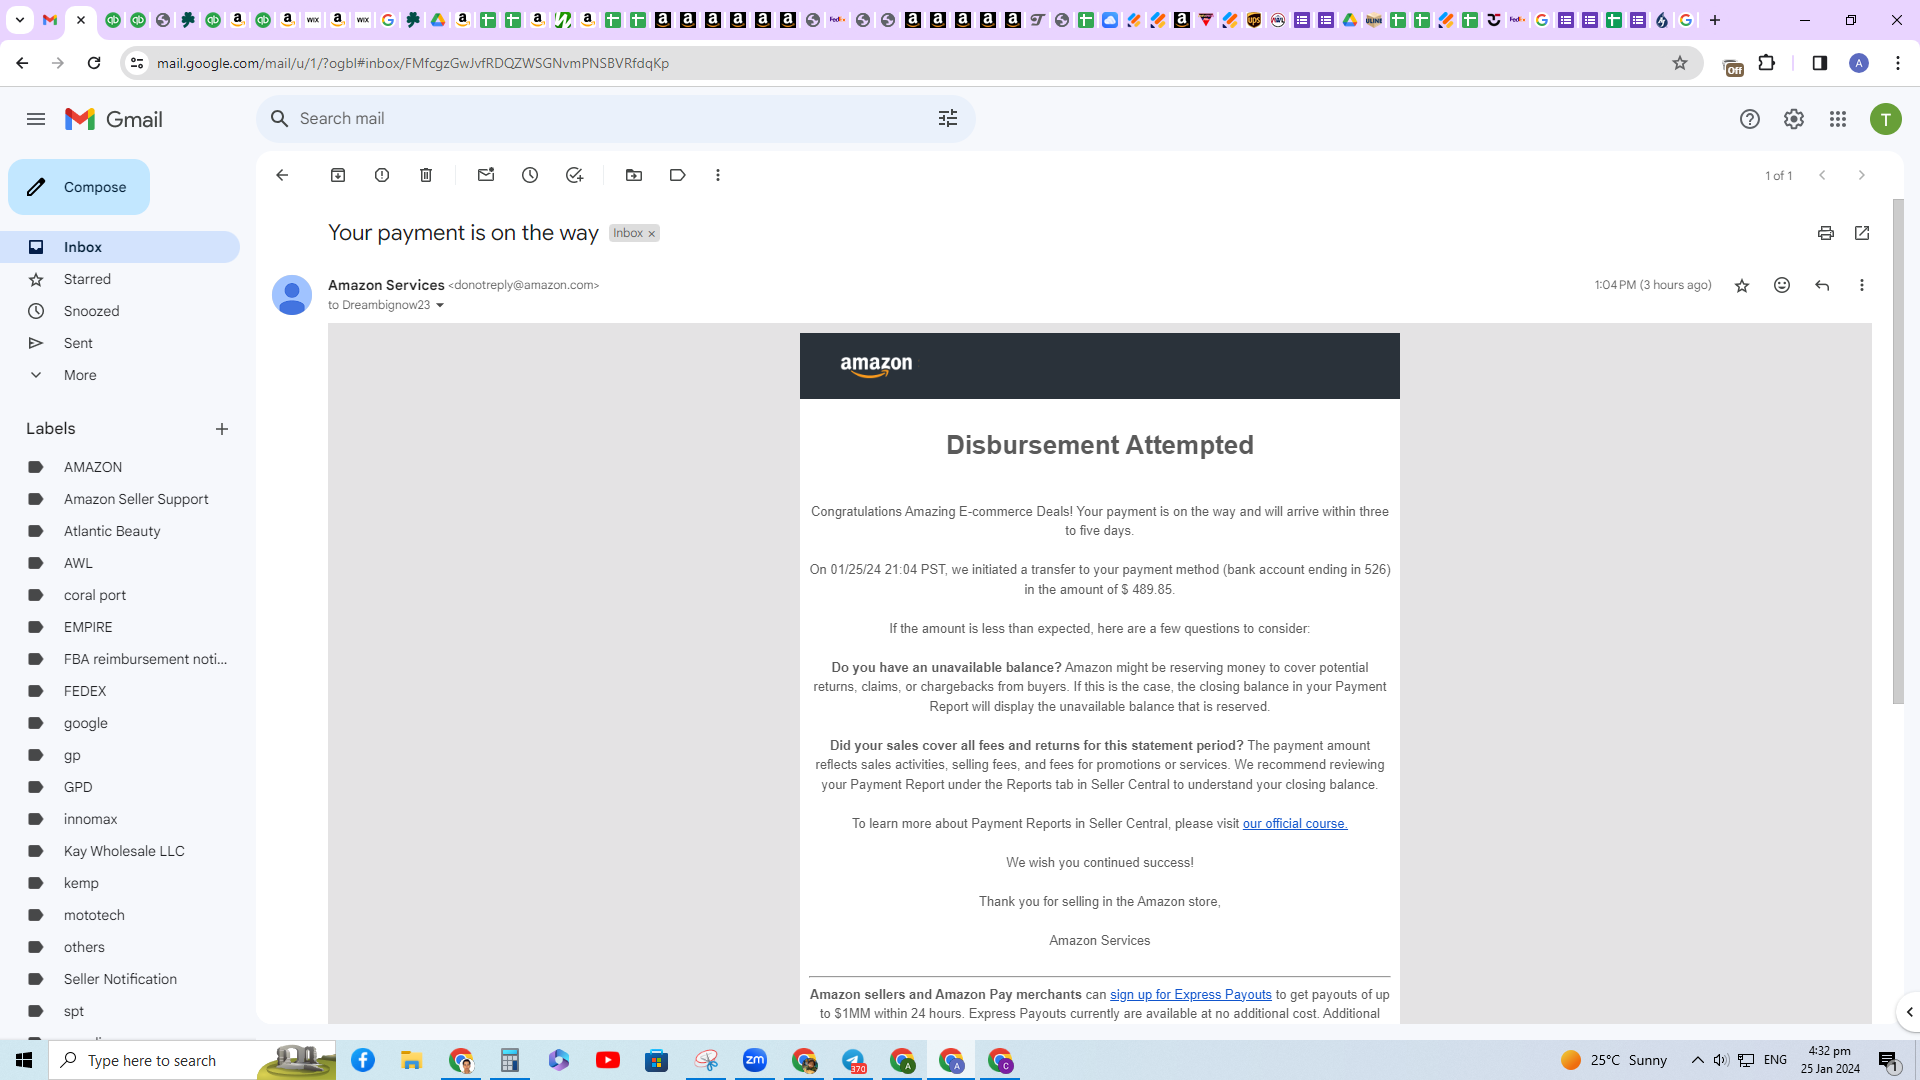Viewport: 1920px width, 1080px height.
Task: Star the Amazon Services message
Action: pos(1742,286)
